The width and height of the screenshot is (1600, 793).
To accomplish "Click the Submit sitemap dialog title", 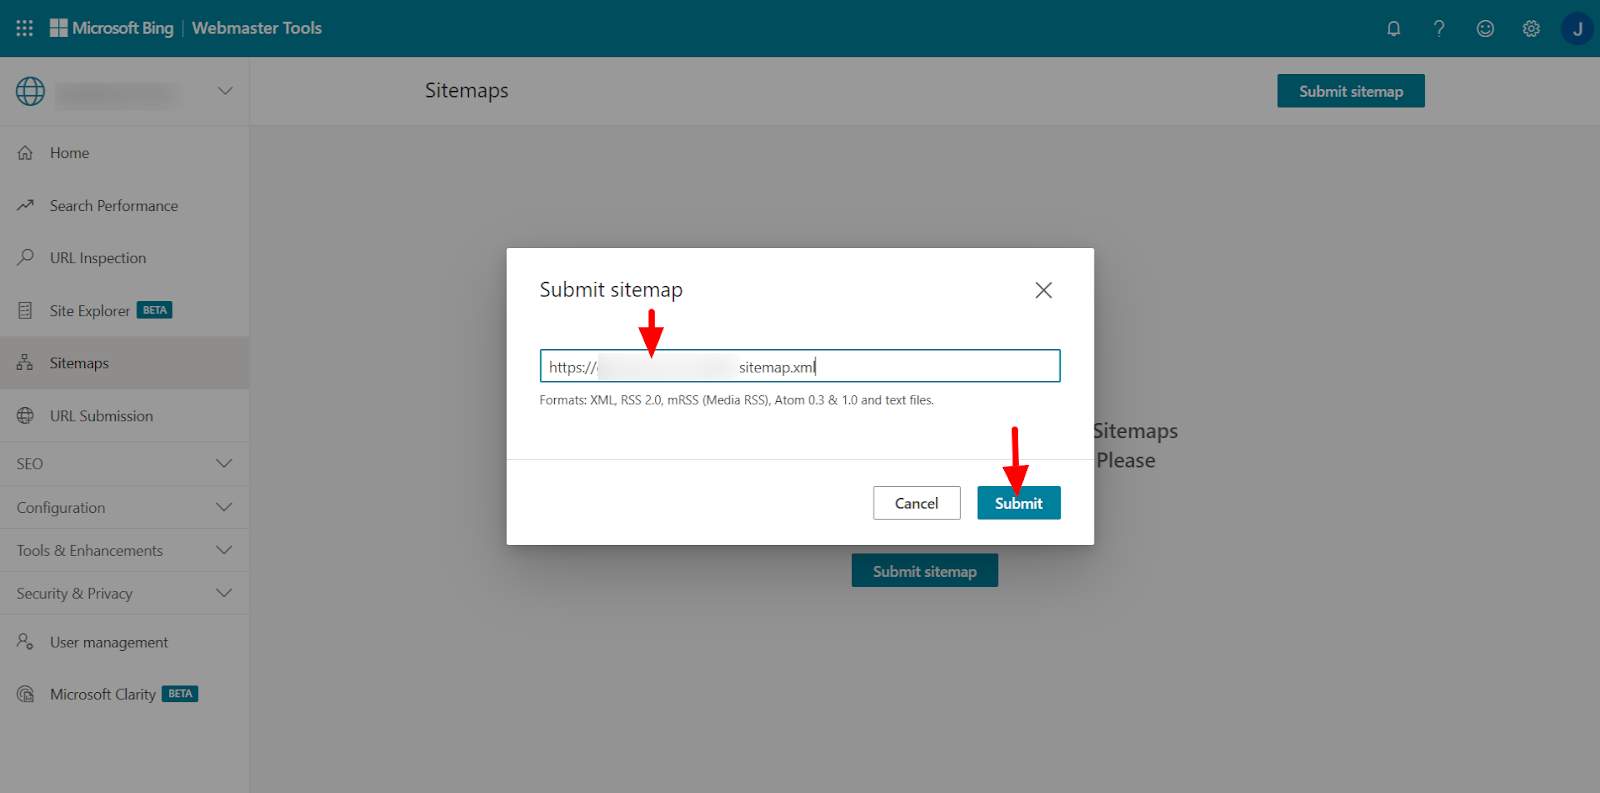I will [x=611, y=290].
